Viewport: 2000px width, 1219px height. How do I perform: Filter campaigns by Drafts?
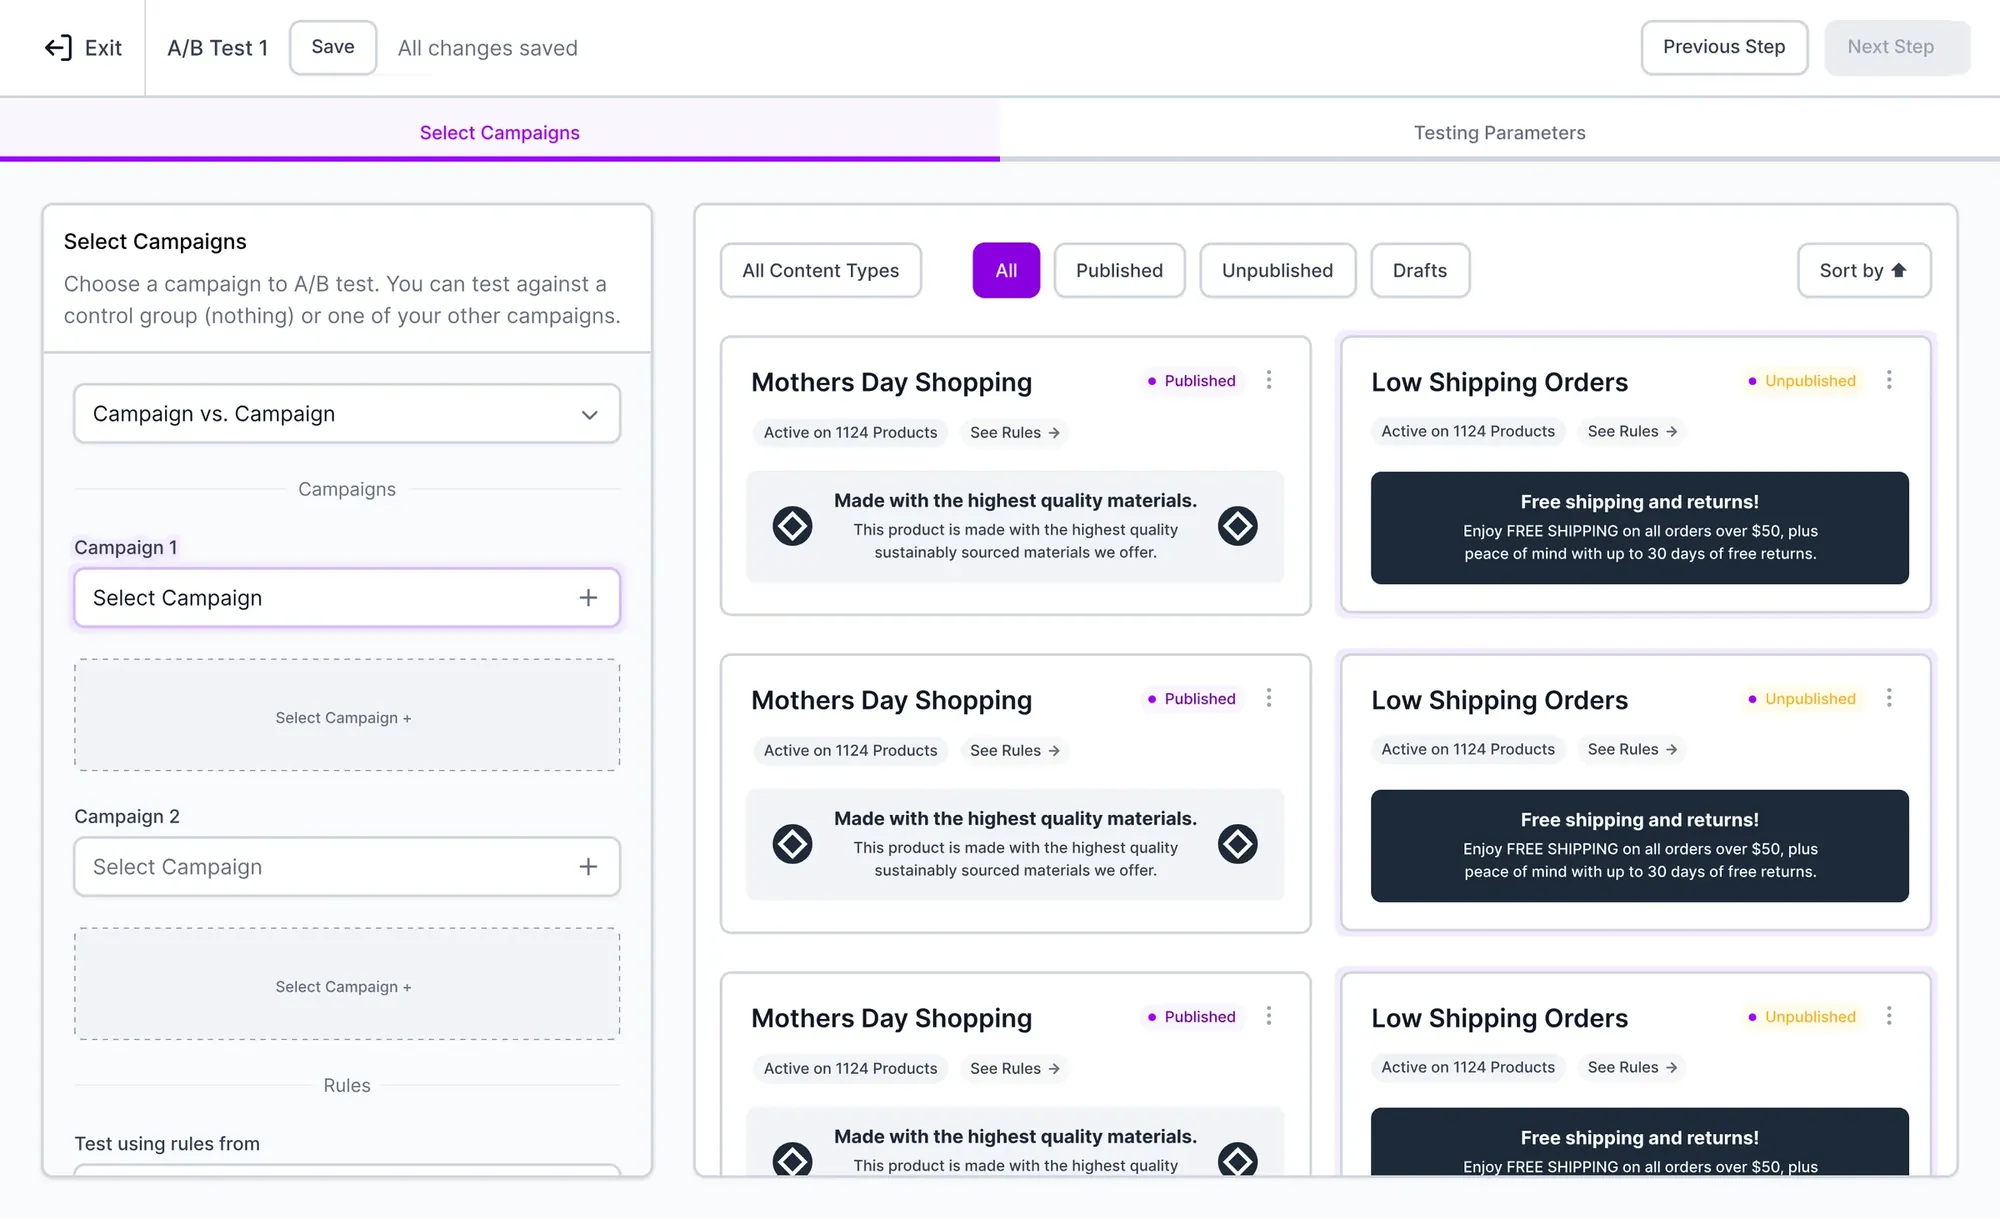coord(1419,270)
